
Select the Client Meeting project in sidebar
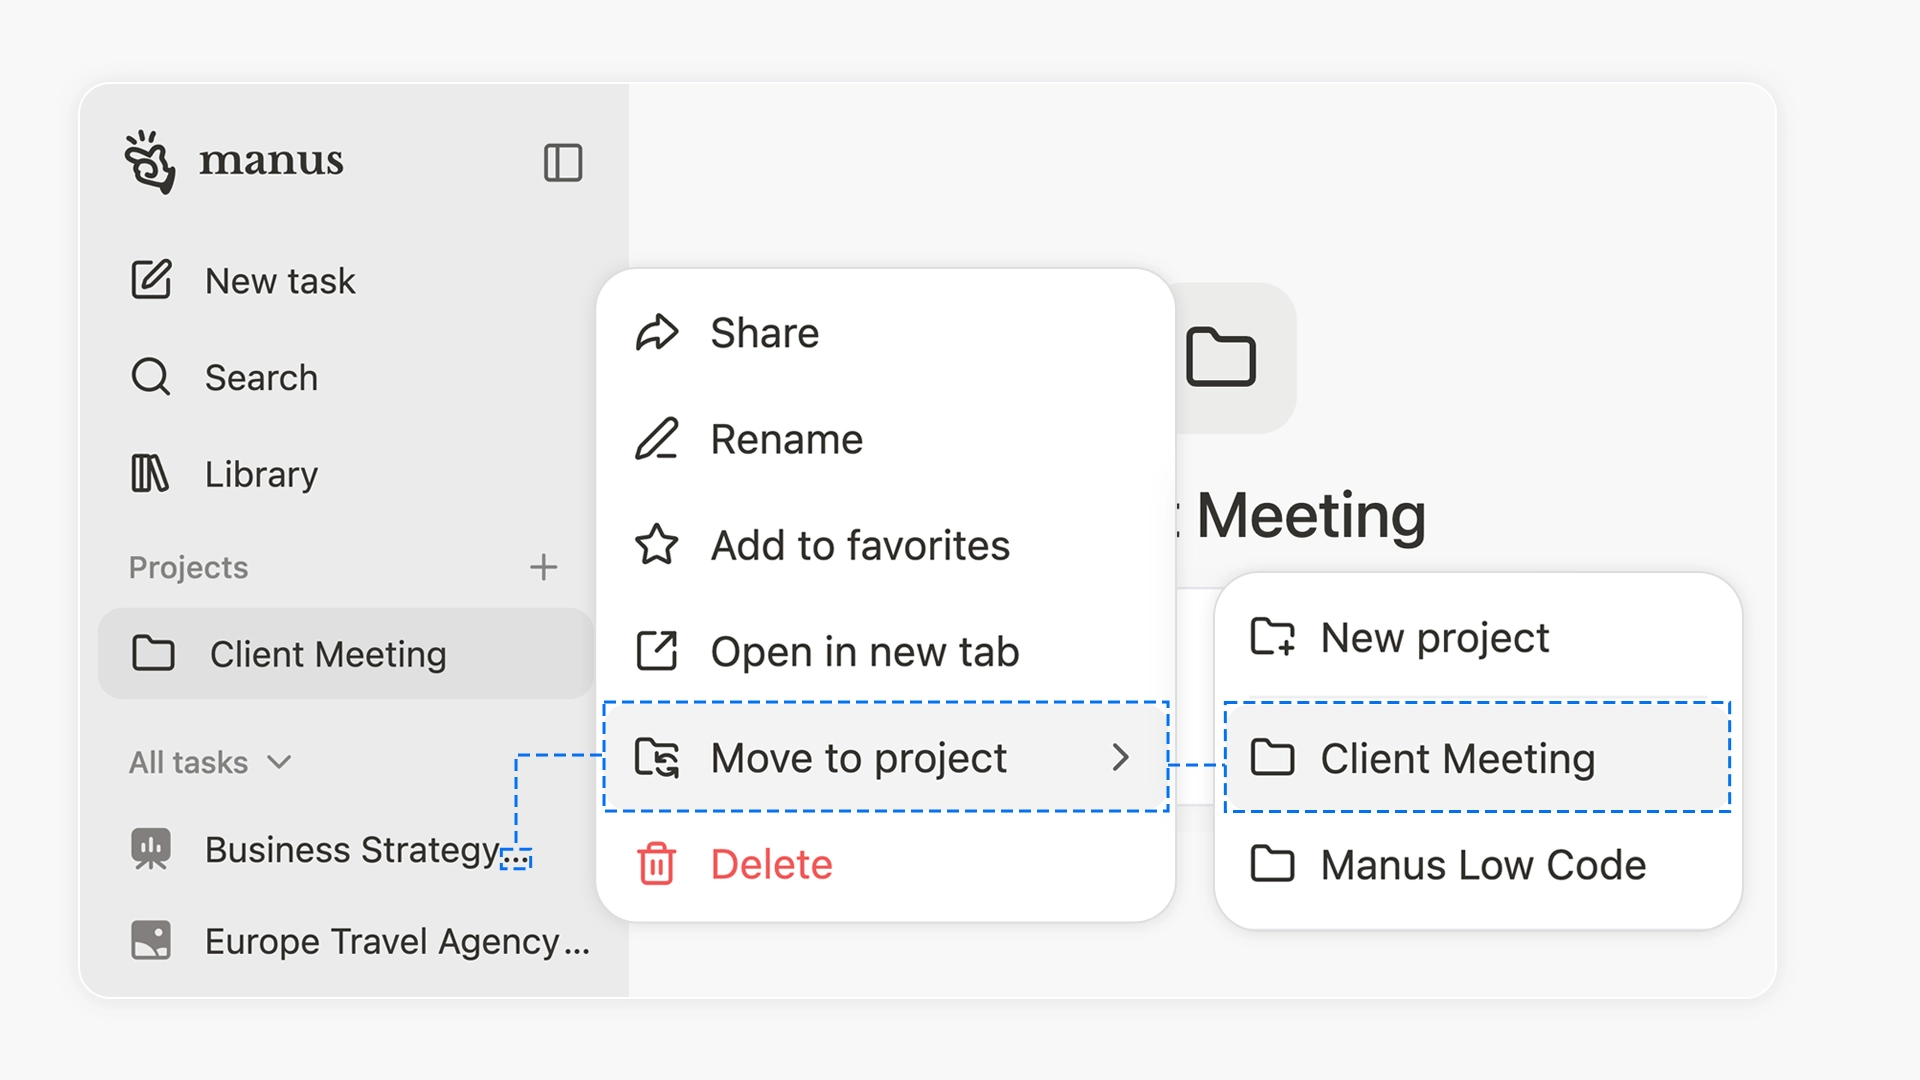click(327, 654)
